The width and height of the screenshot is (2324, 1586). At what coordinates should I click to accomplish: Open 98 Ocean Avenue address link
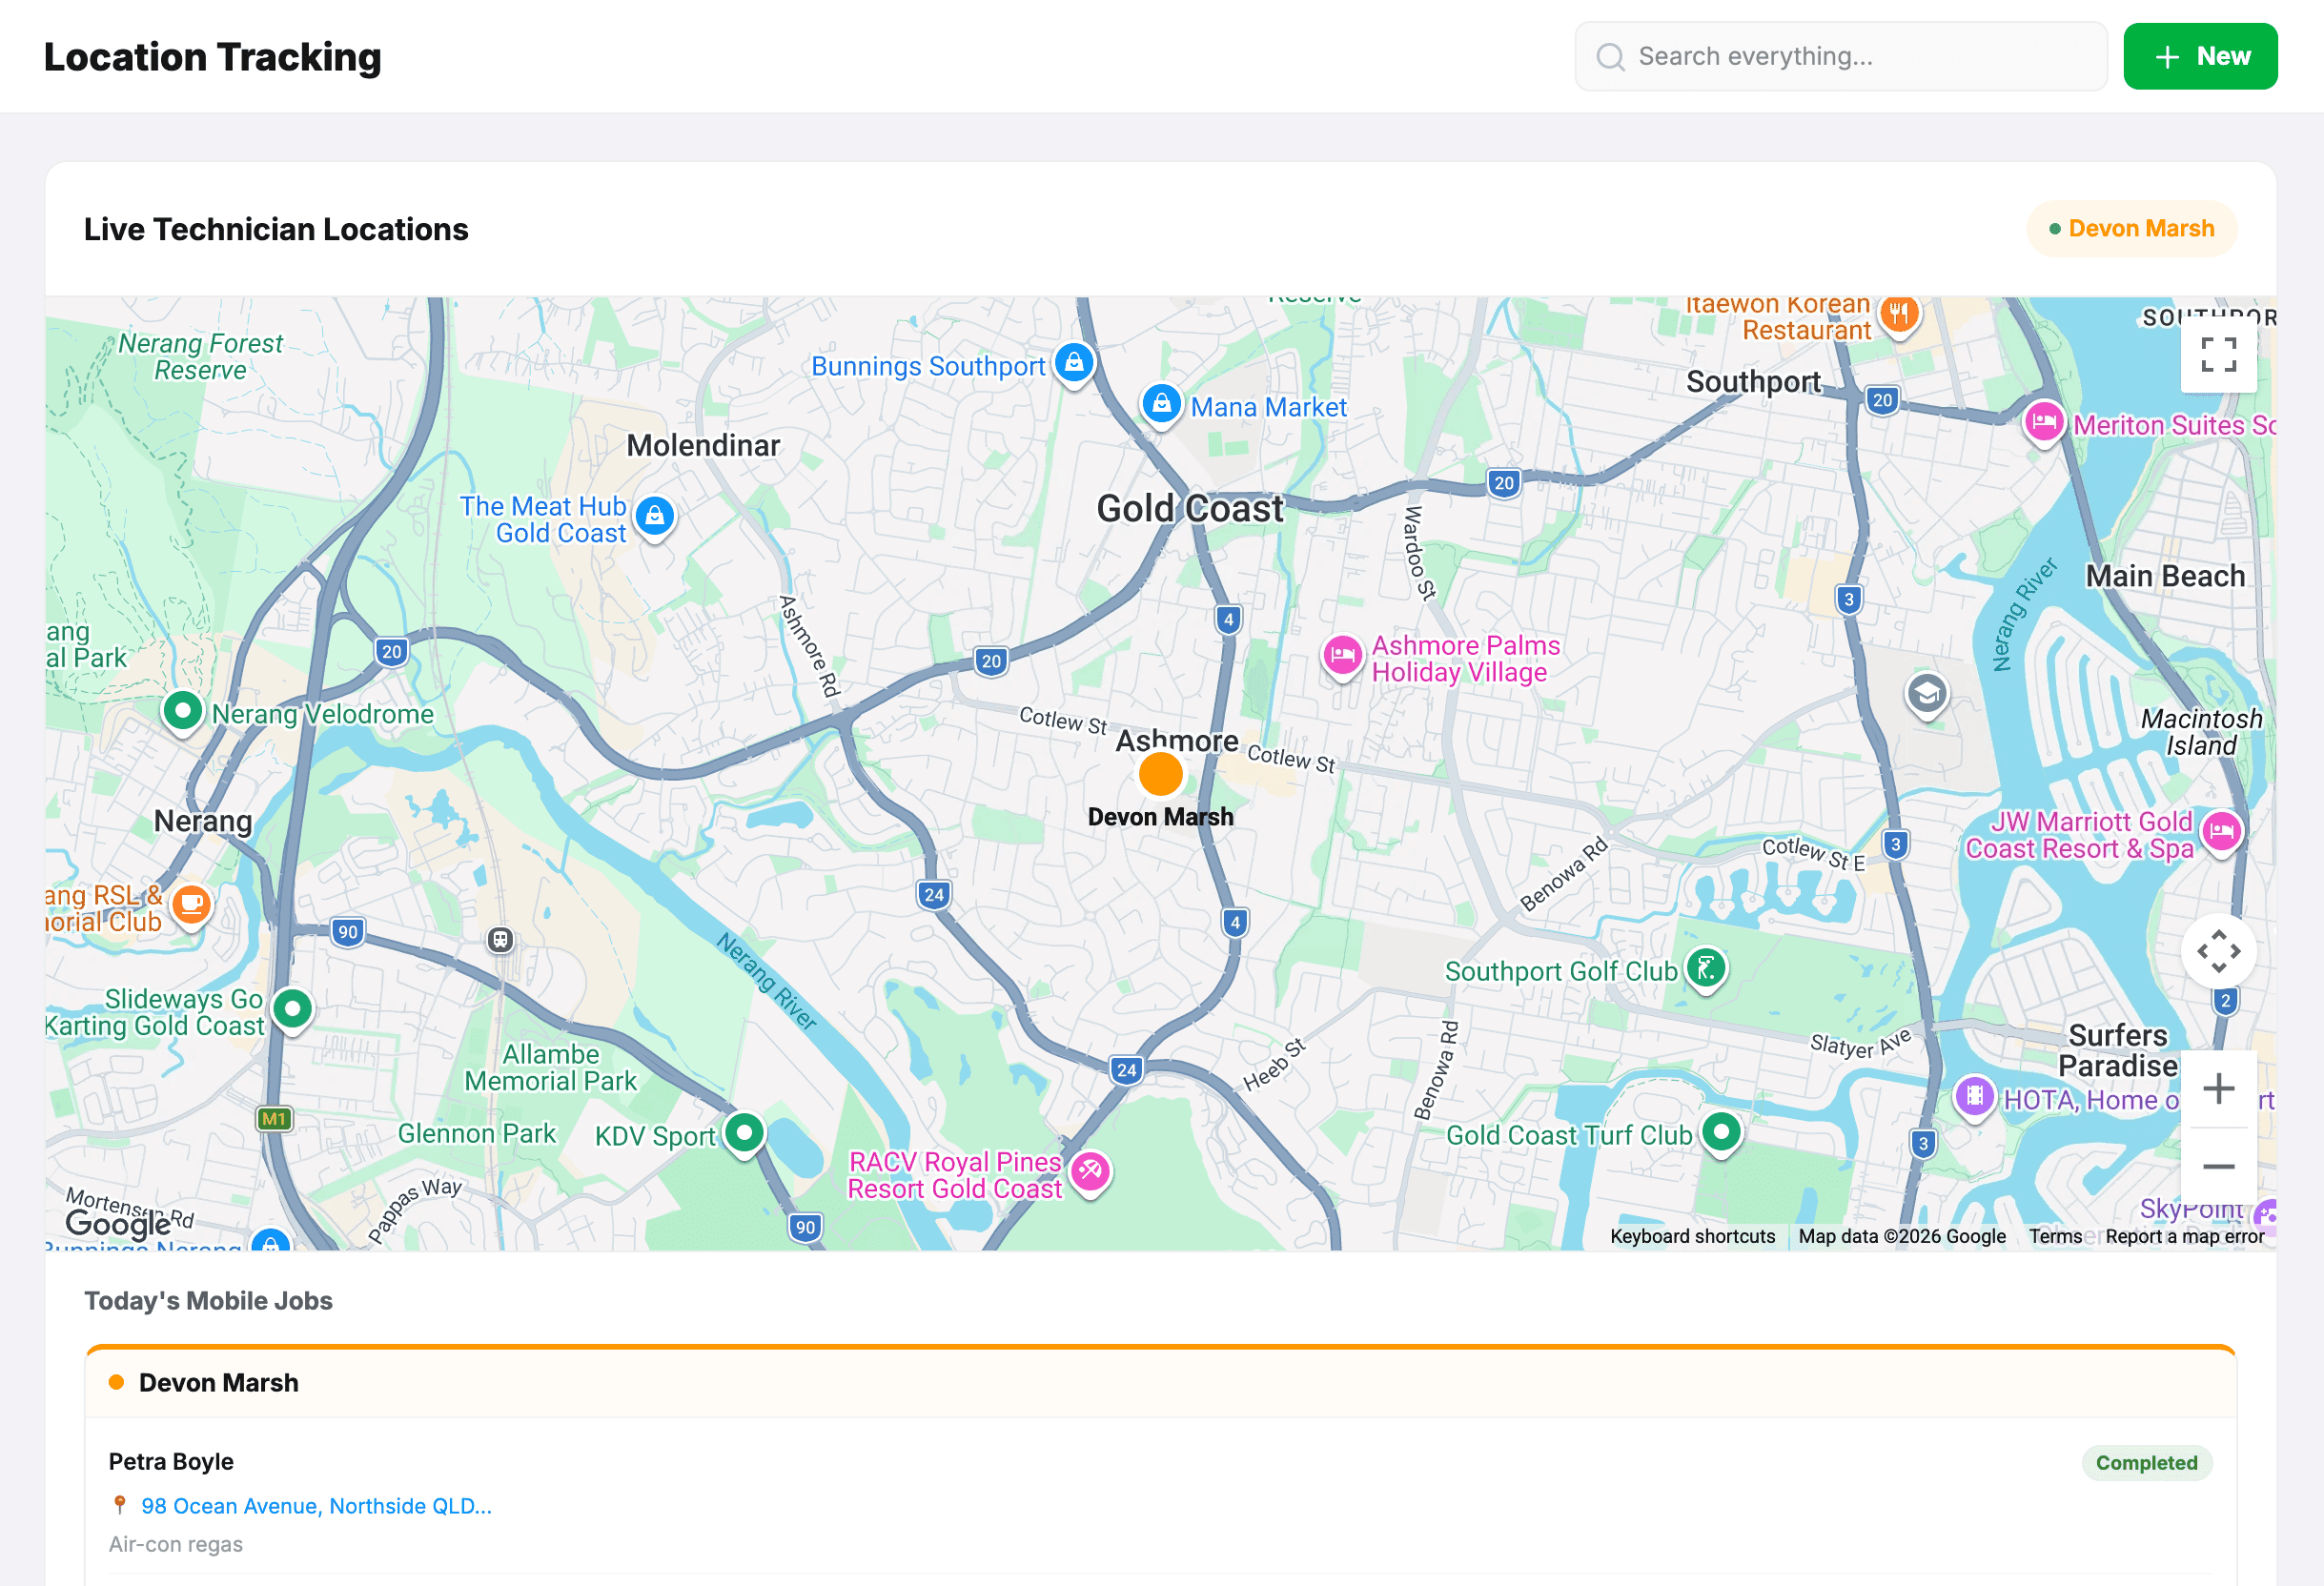[x=316, y=1506]
